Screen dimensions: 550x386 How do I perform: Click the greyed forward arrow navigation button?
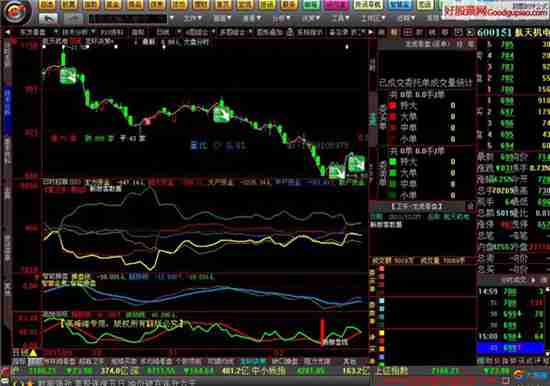coord(73,19)
